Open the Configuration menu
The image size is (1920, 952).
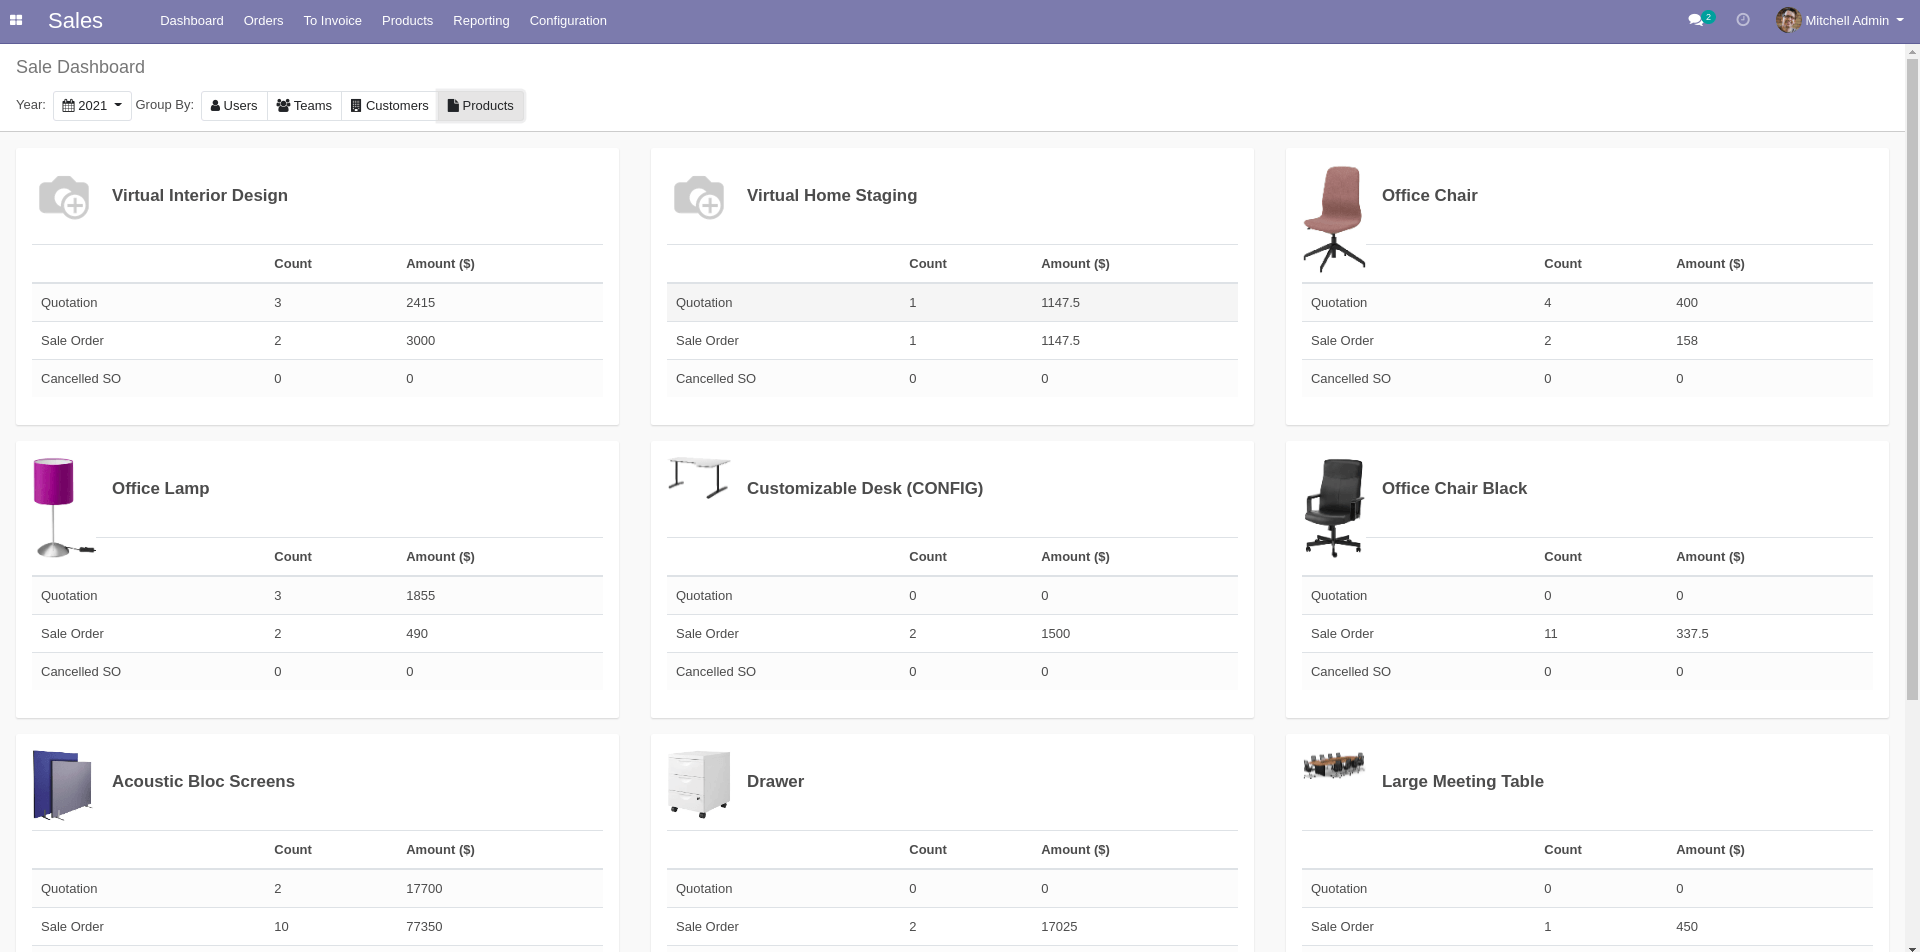click(568, 20)
